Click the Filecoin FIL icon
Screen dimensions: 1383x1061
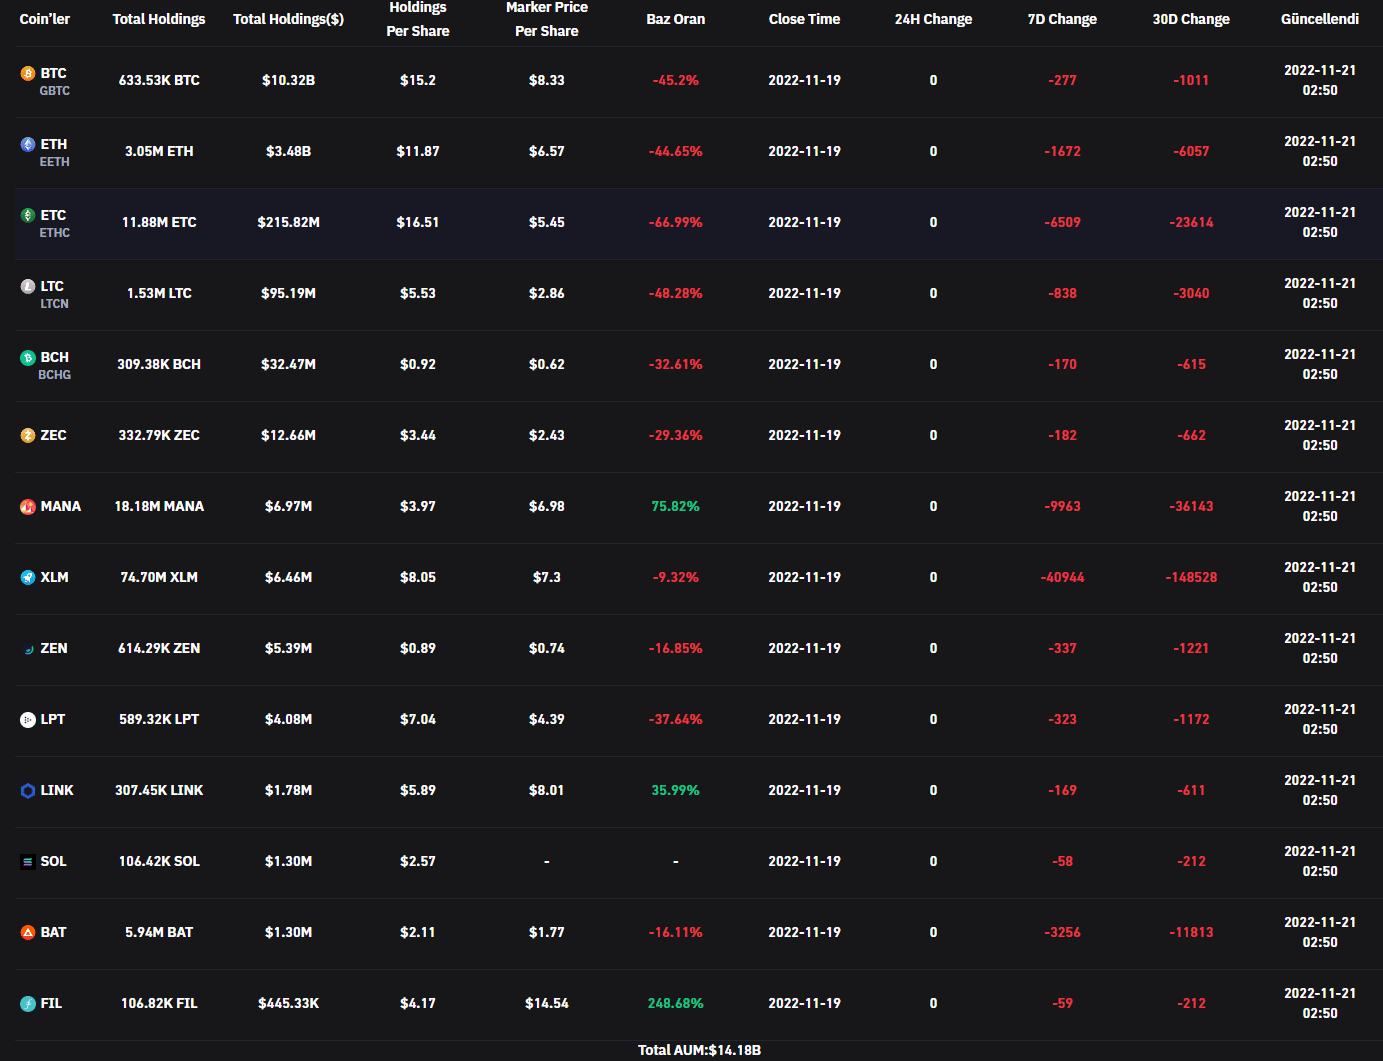pos(28,1003)
